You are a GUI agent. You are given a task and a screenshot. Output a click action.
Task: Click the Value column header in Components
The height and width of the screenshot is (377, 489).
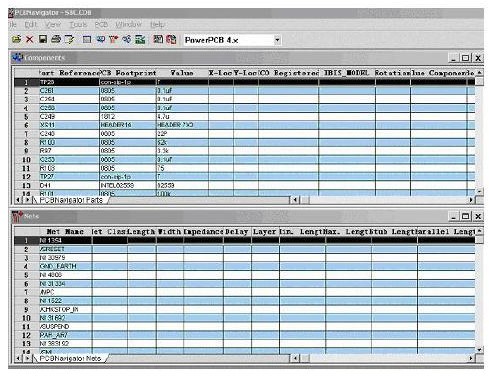182,73
